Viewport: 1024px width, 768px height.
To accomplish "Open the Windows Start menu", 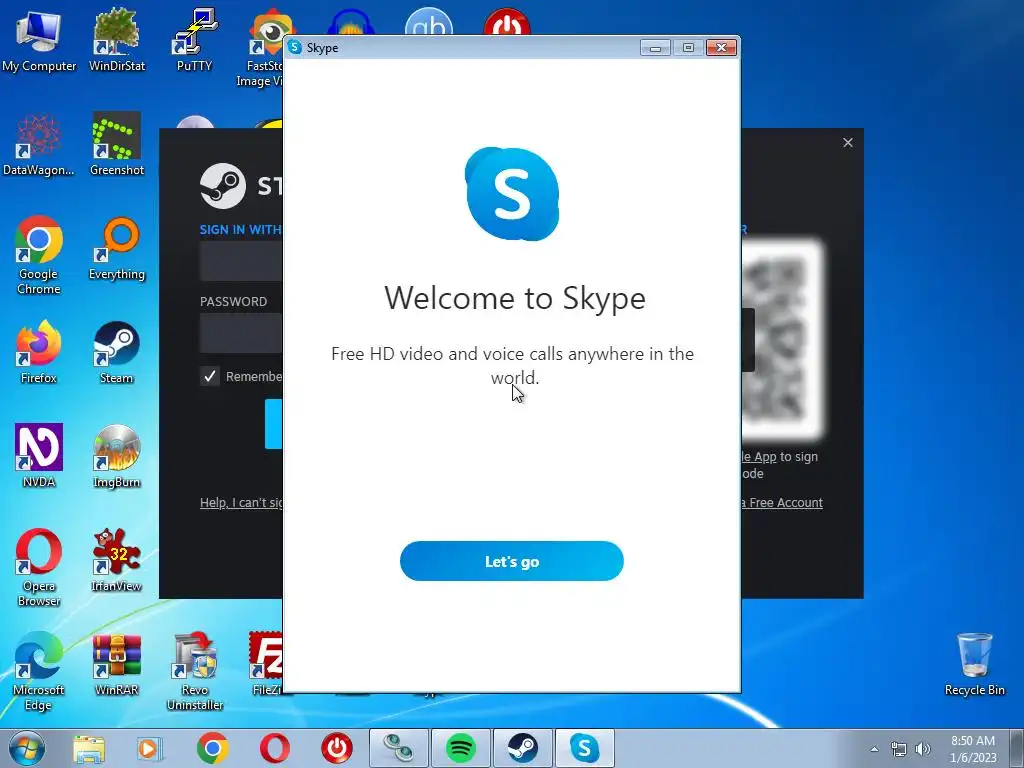I will [x=27, y=748].
